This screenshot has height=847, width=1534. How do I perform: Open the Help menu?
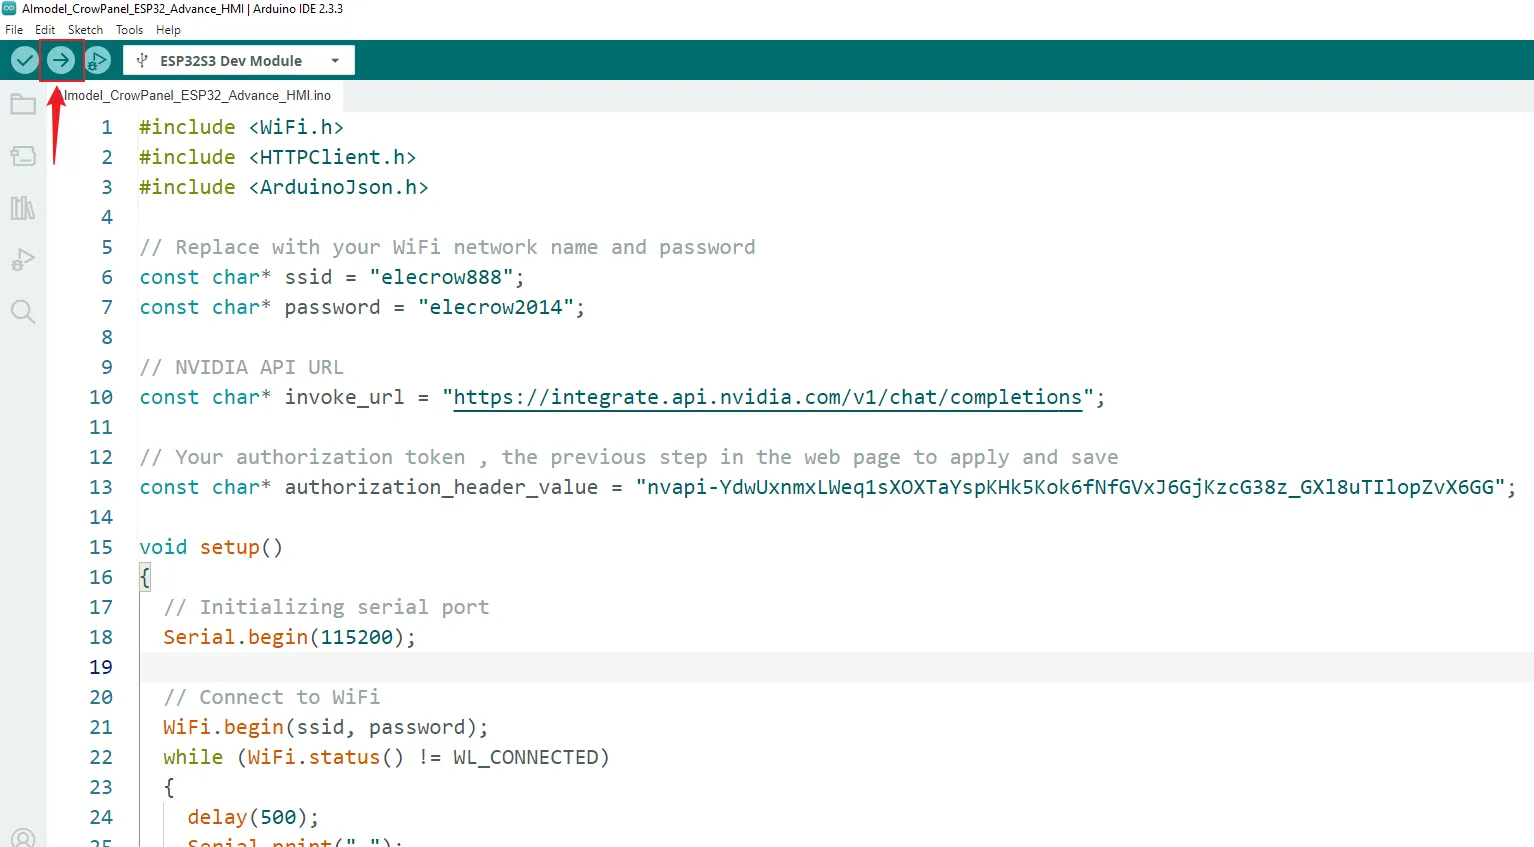(x=168, y=30)
